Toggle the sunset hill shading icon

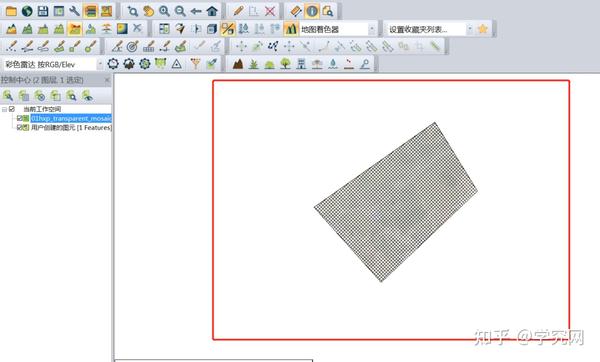(106, 29)
